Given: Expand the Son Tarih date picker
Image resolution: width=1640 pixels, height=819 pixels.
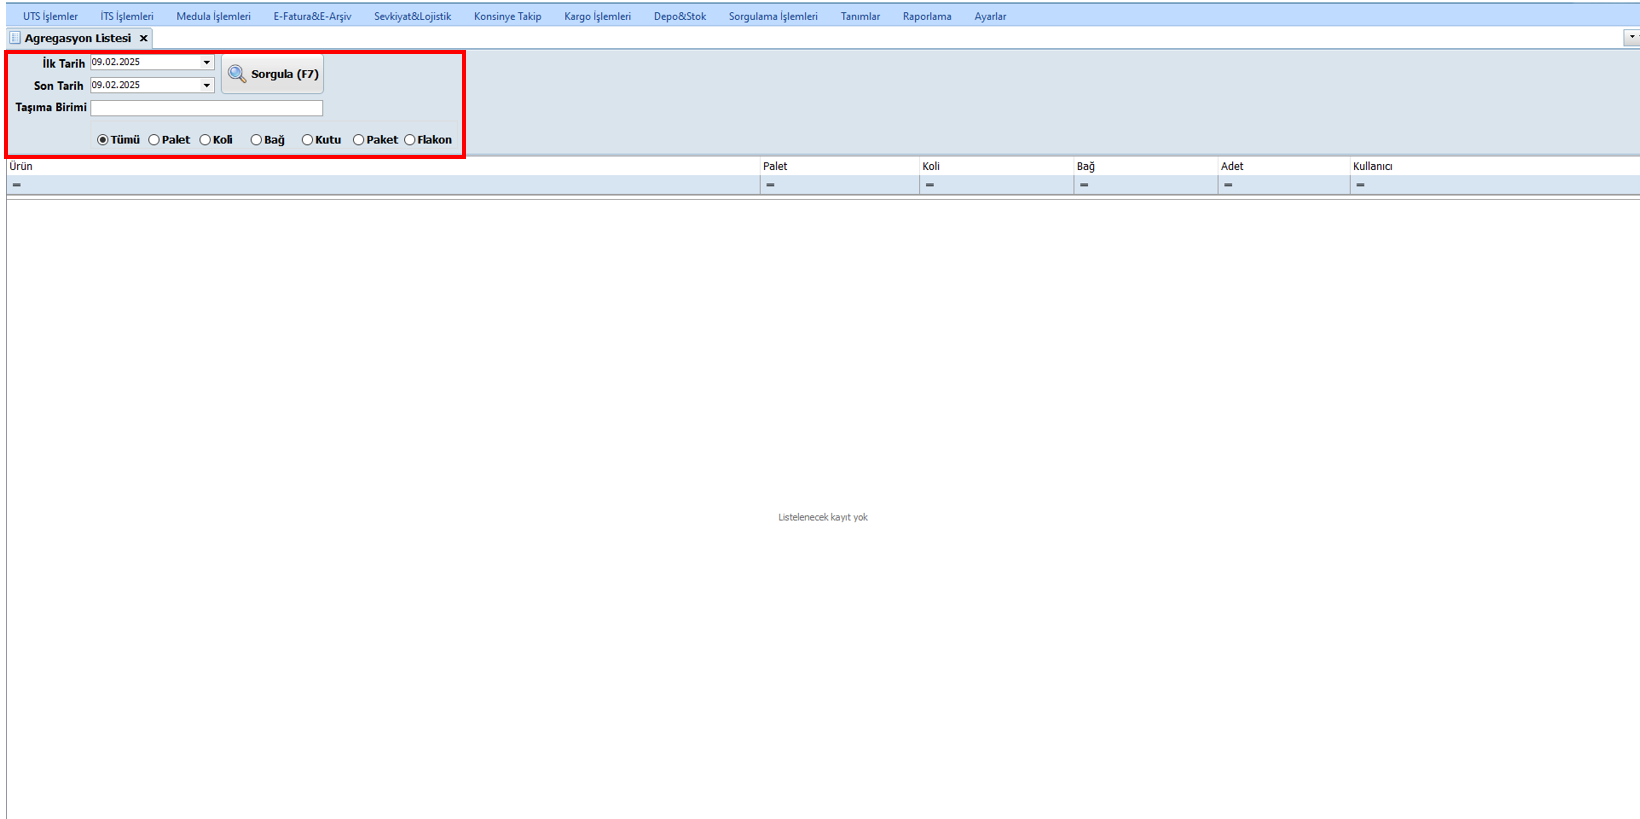Looking at the screenshot, I should pyautogui.click(x=207, y=85).
